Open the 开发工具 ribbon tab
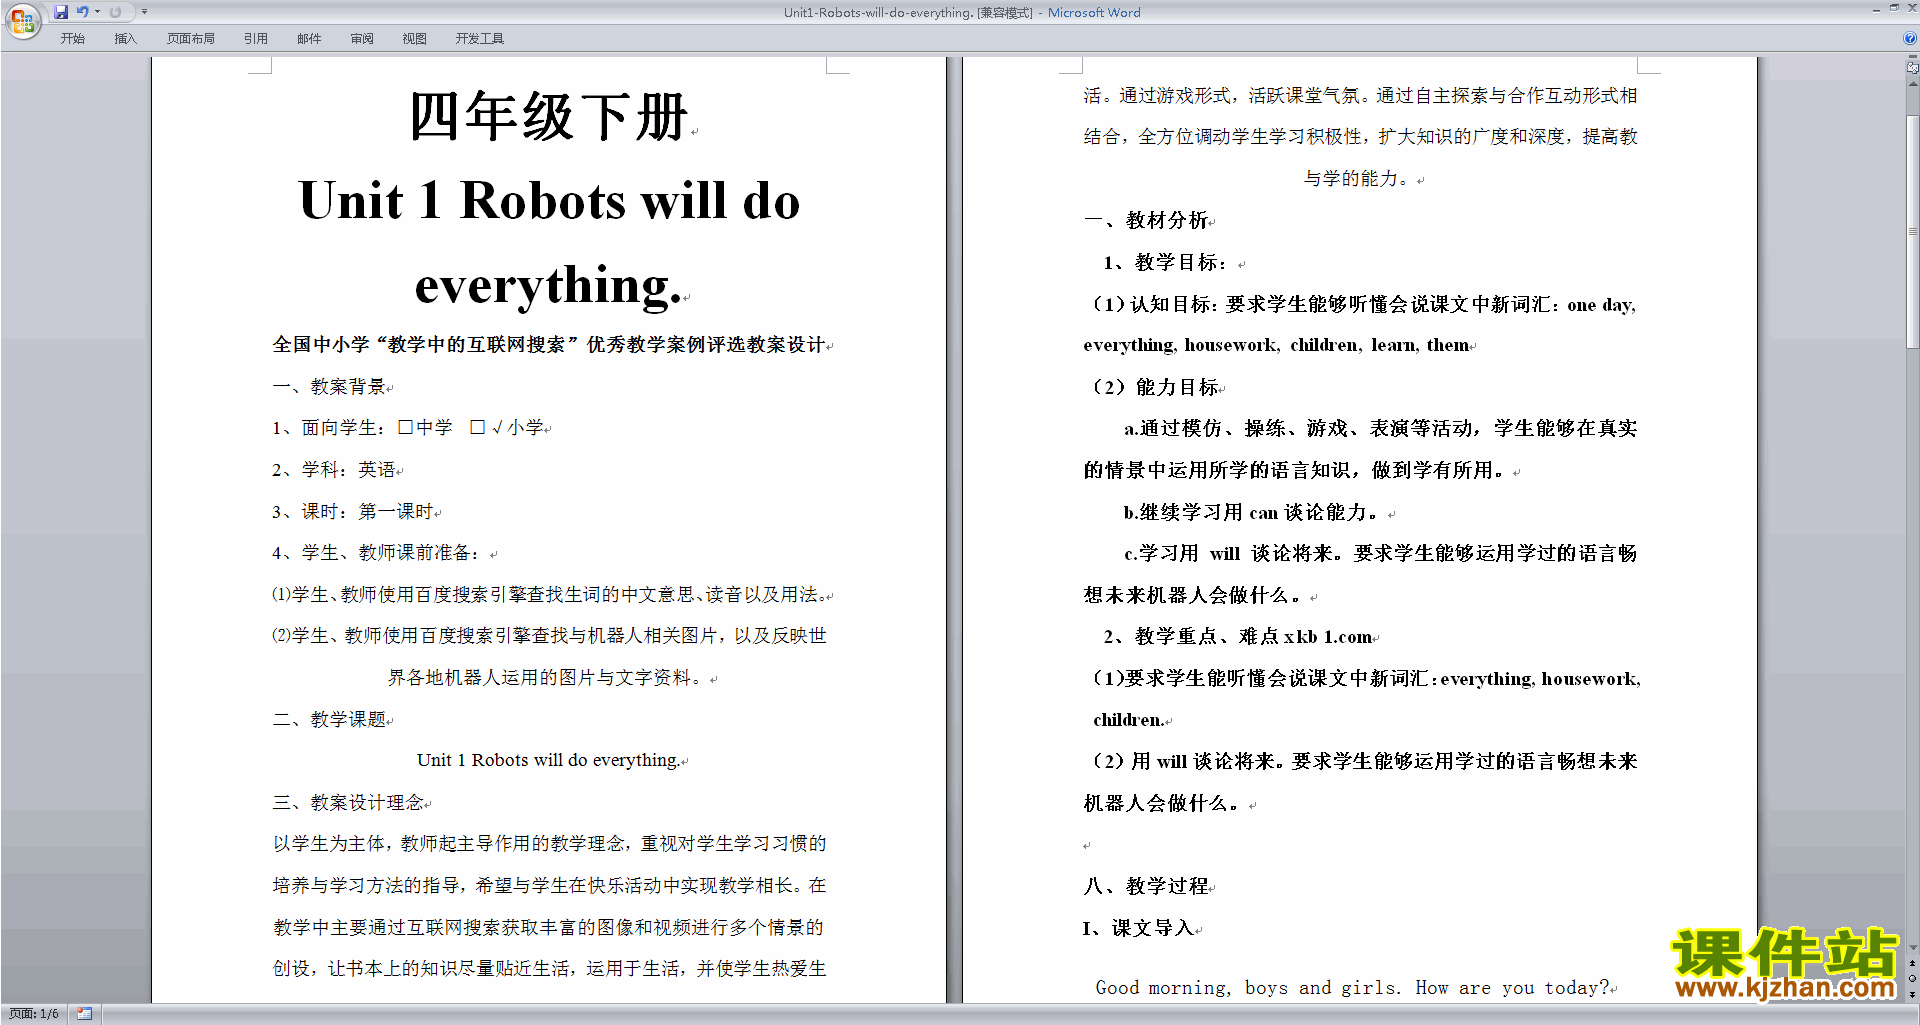This screenshot has width=1920, height=1025. coord(479,39)
